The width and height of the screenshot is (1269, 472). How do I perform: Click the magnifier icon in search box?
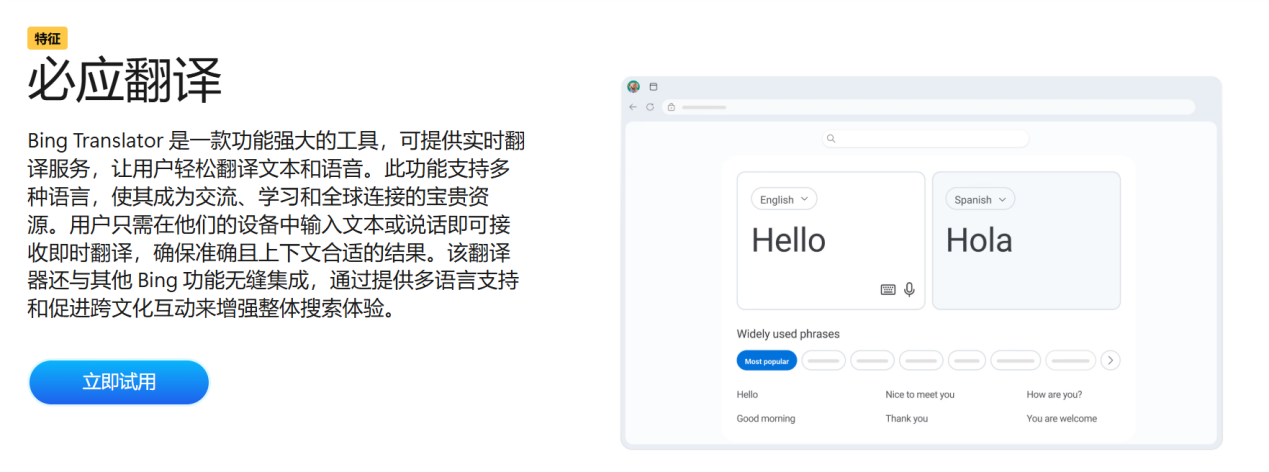(832, 139)
